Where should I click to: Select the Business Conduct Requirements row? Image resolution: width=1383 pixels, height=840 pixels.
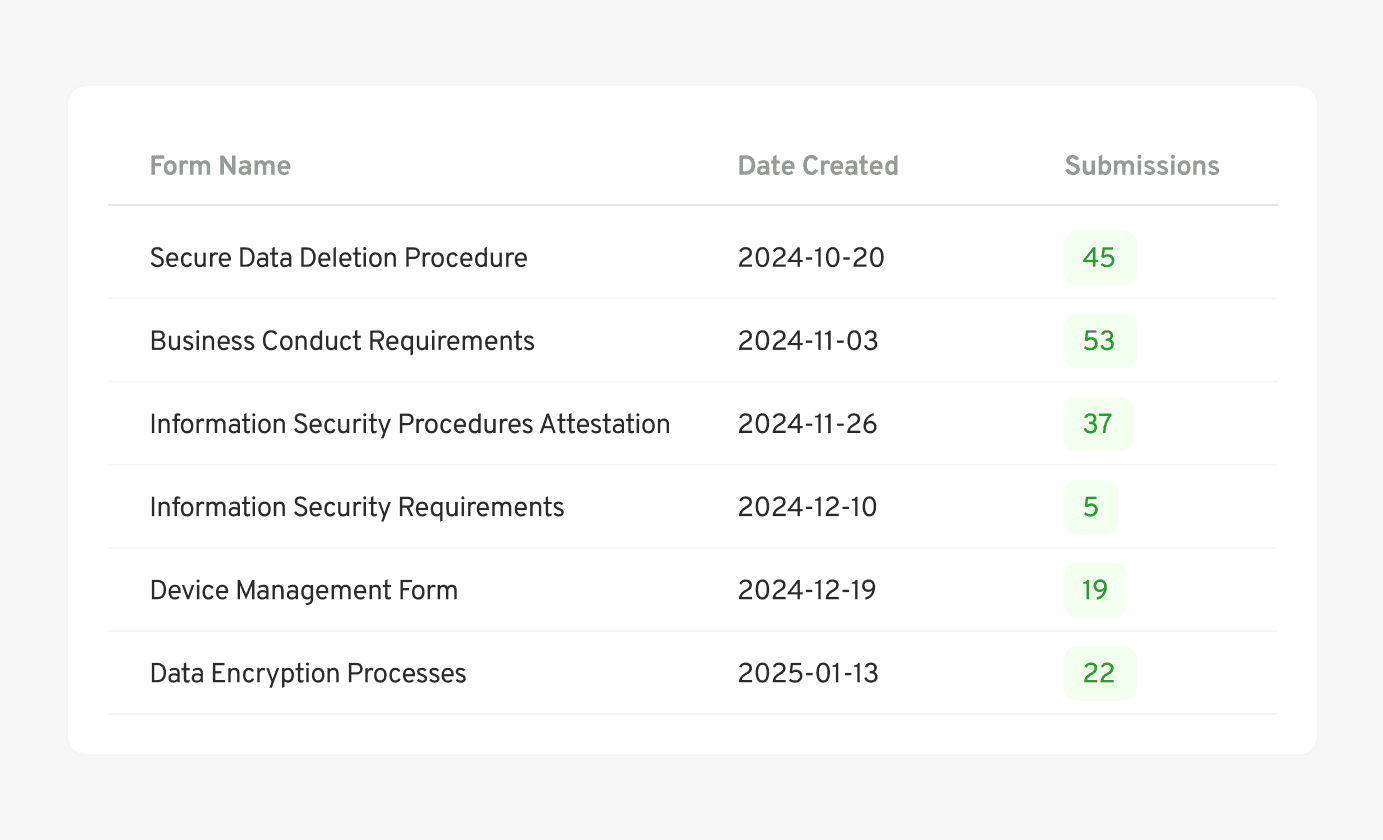pos(692,340)
